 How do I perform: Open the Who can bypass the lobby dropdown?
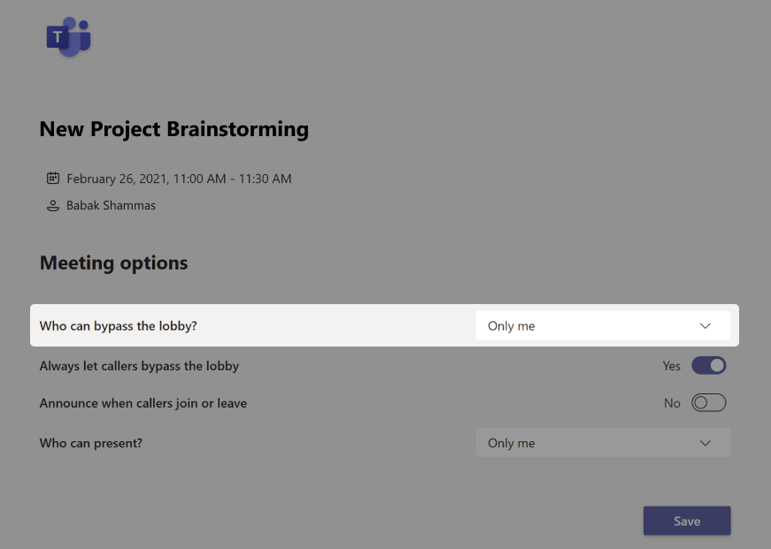[603, 325]
